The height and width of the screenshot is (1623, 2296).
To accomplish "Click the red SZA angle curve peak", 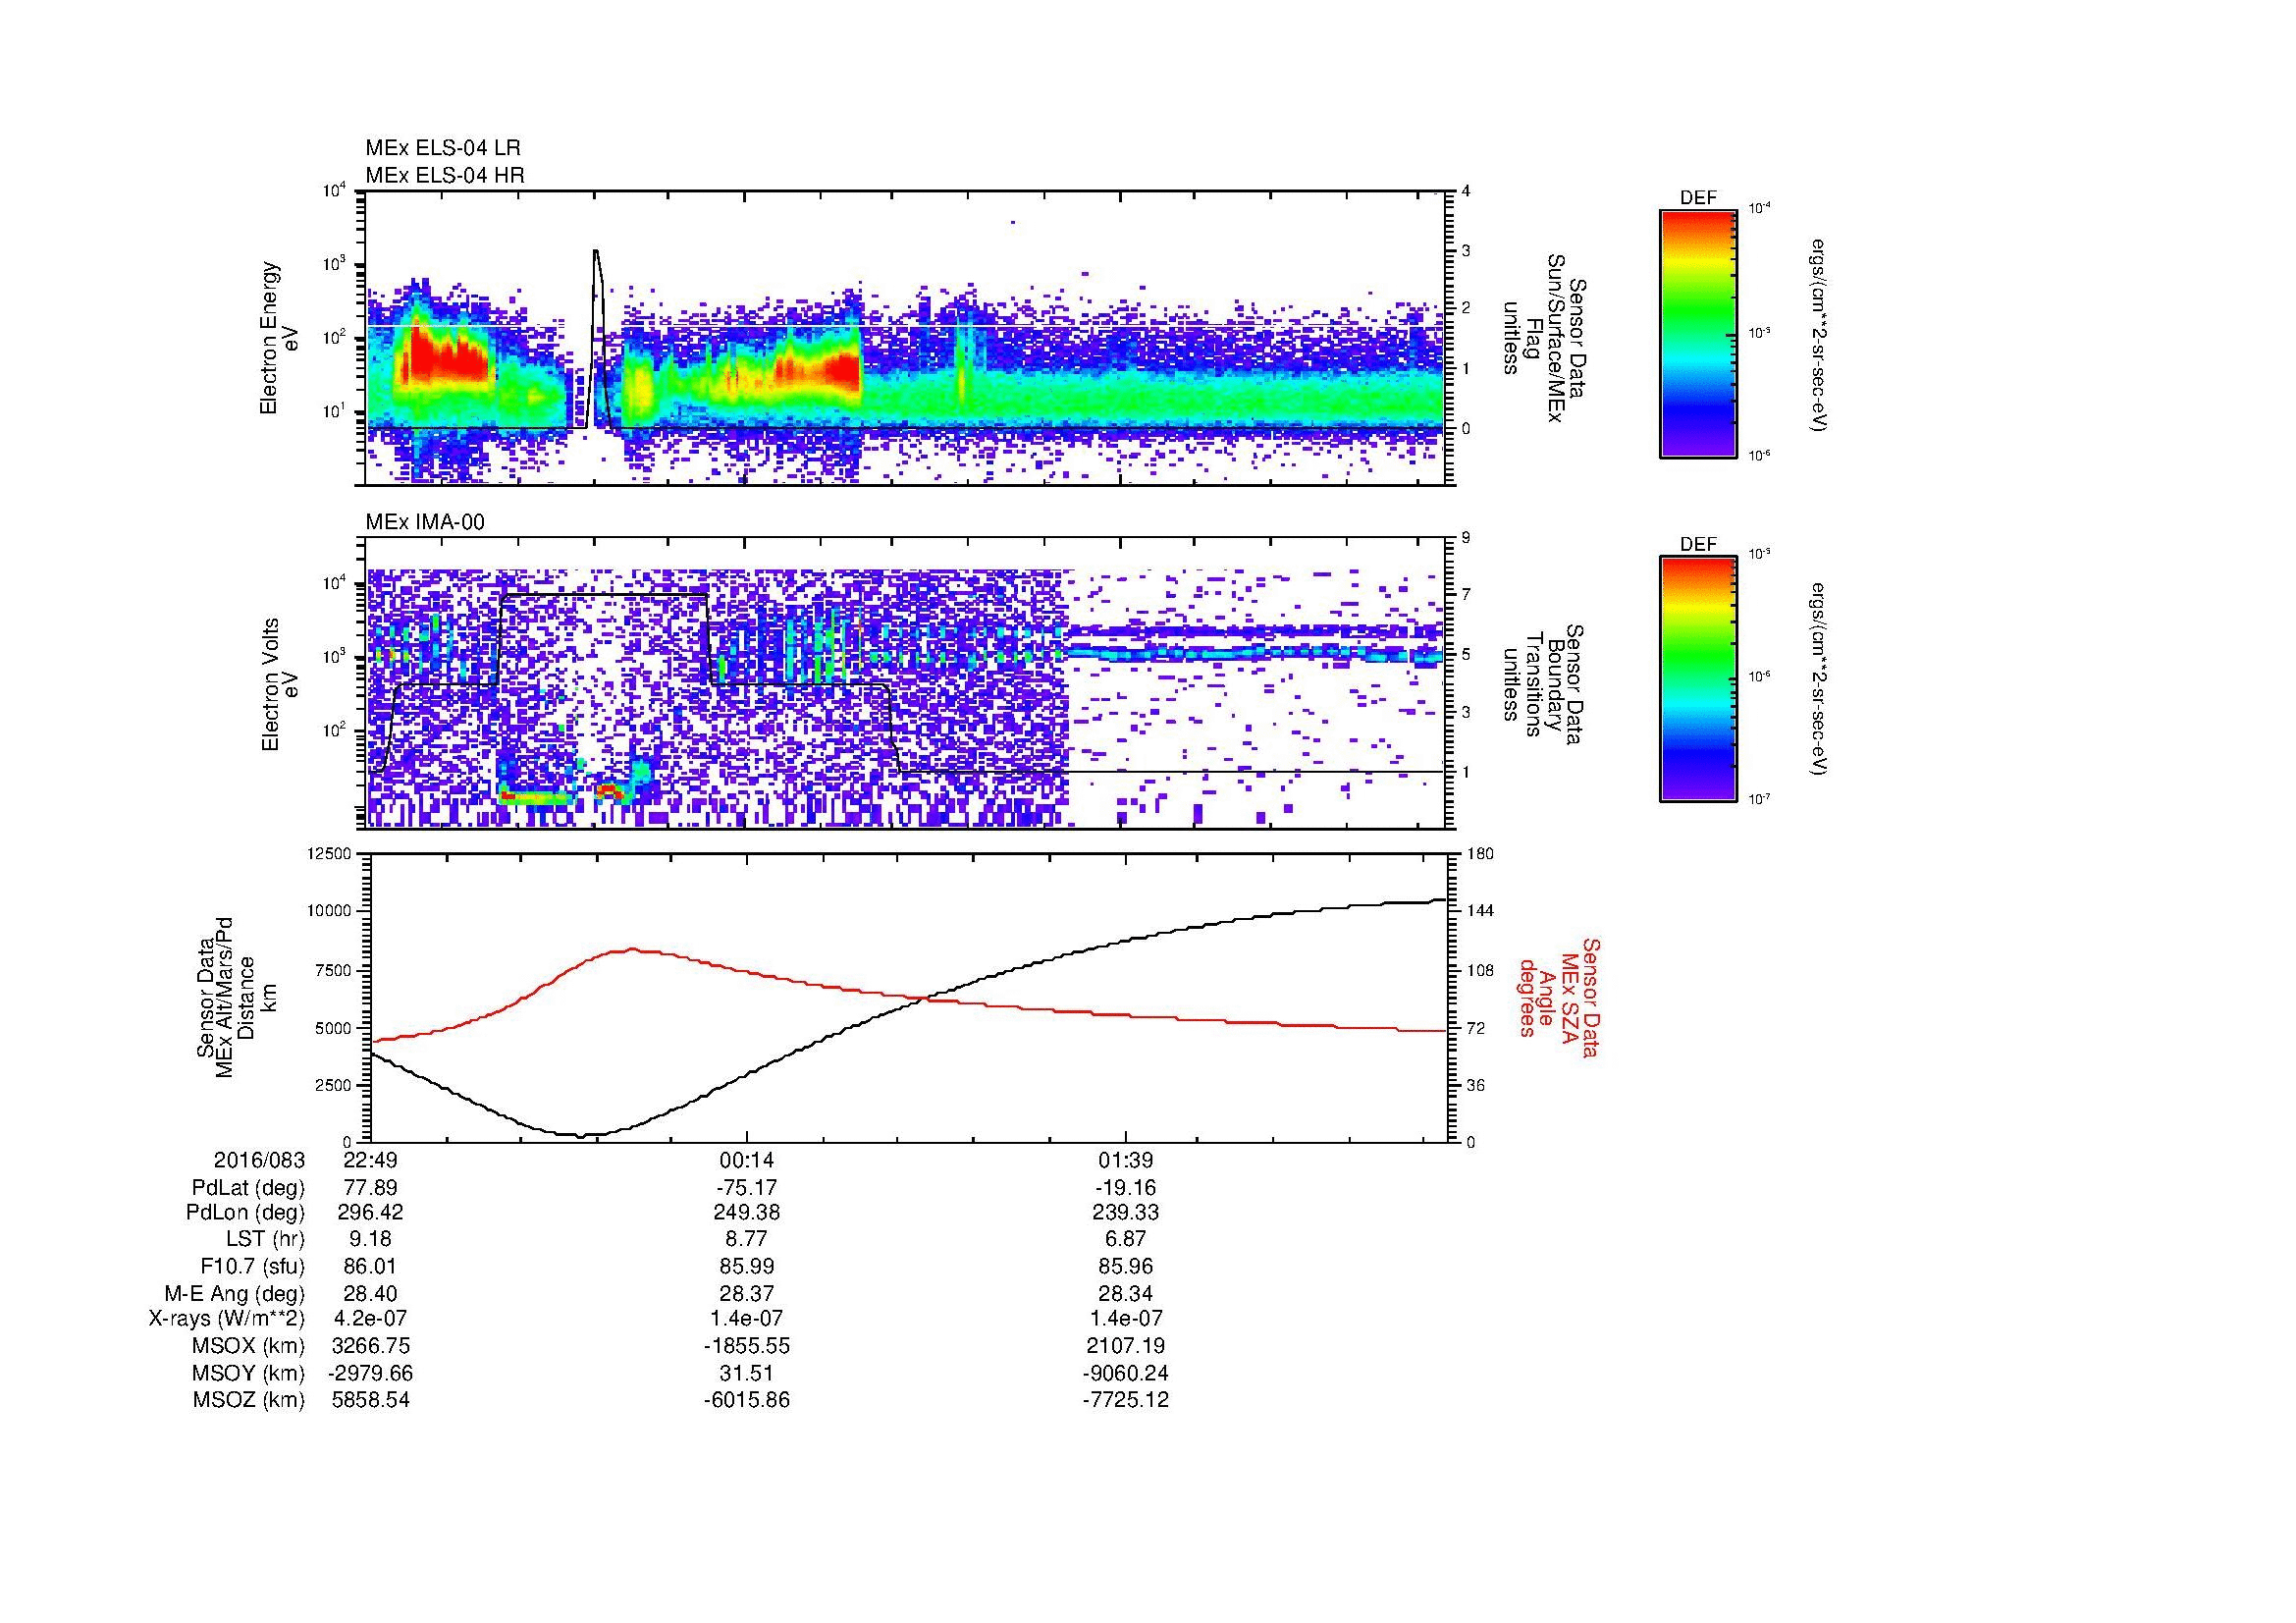I will point(632,950).
